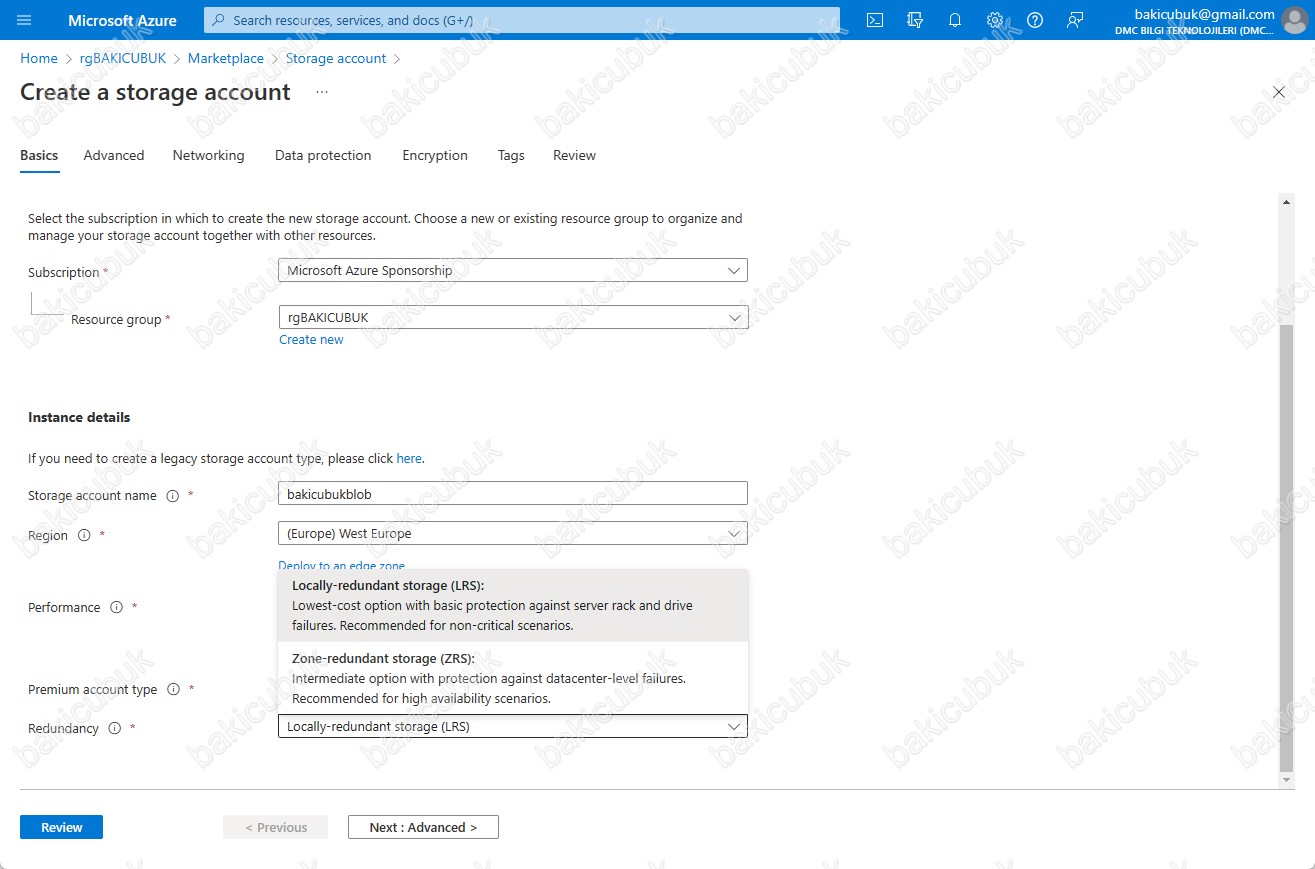Expand the Subscription dropdown

click(513, 270)
